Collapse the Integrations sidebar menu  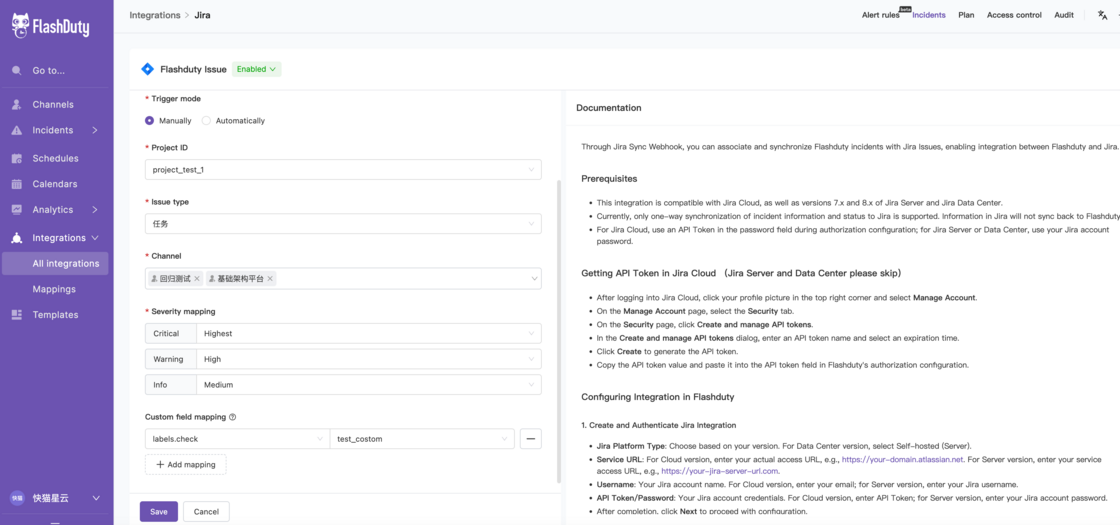click(96, 238)
